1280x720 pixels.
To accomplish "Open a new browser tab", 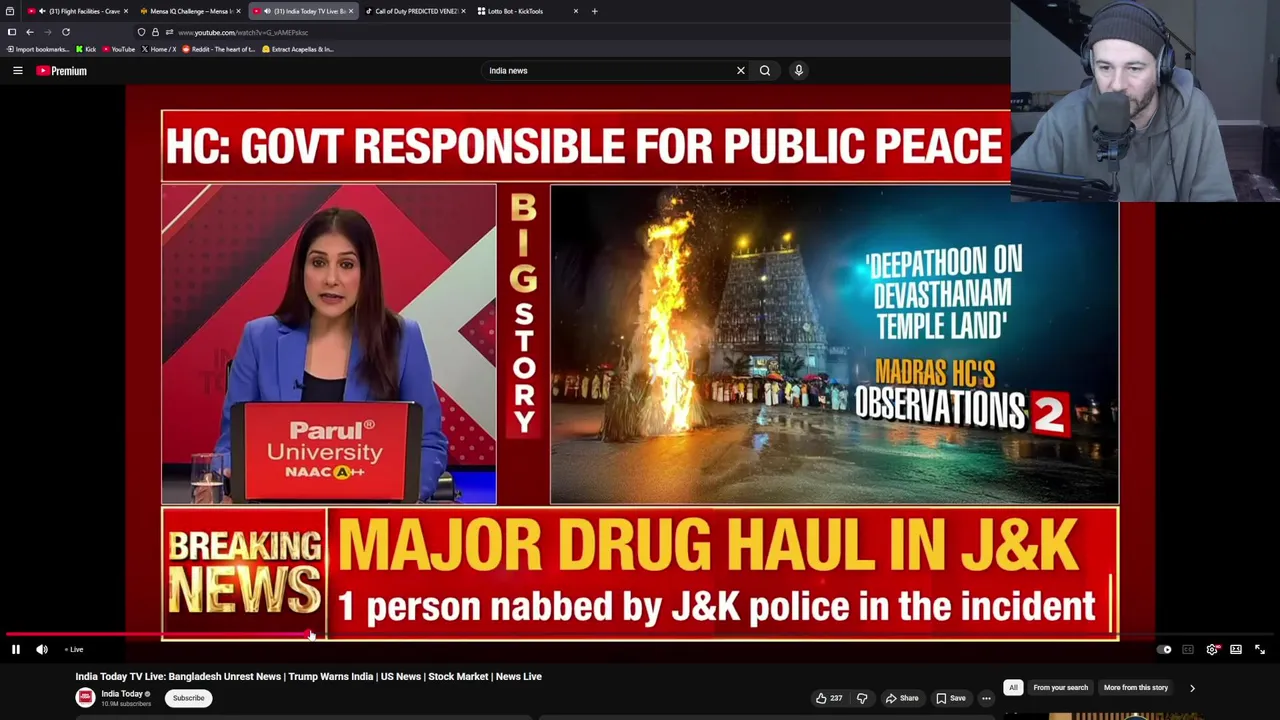I will click(x=594, y=11).
